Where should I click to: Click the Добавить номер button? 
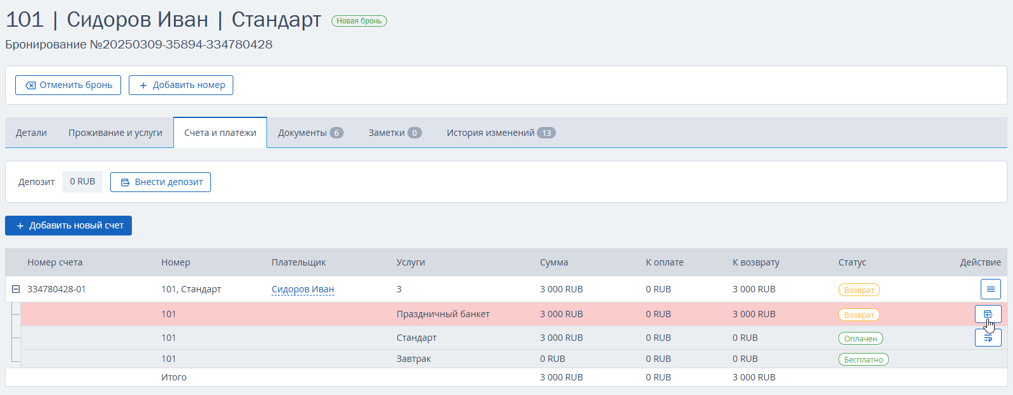pos(181,85)
